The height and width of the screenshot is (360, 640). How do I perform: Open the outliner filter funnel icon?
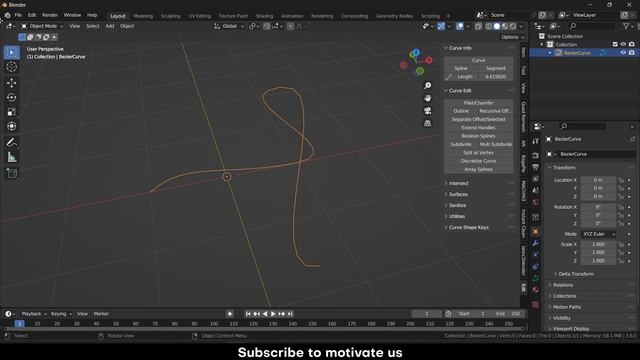[626, 26]
